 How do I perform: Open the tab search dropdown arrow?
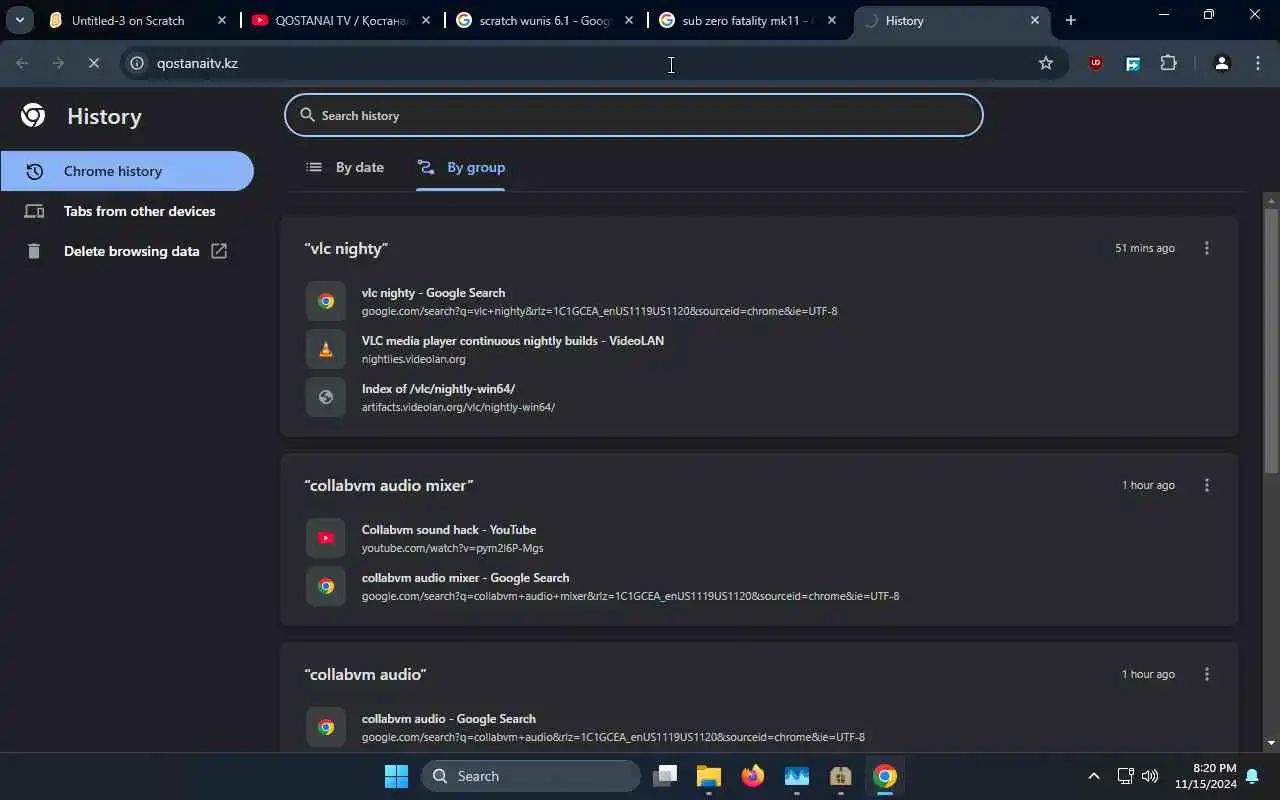[19, 20]
